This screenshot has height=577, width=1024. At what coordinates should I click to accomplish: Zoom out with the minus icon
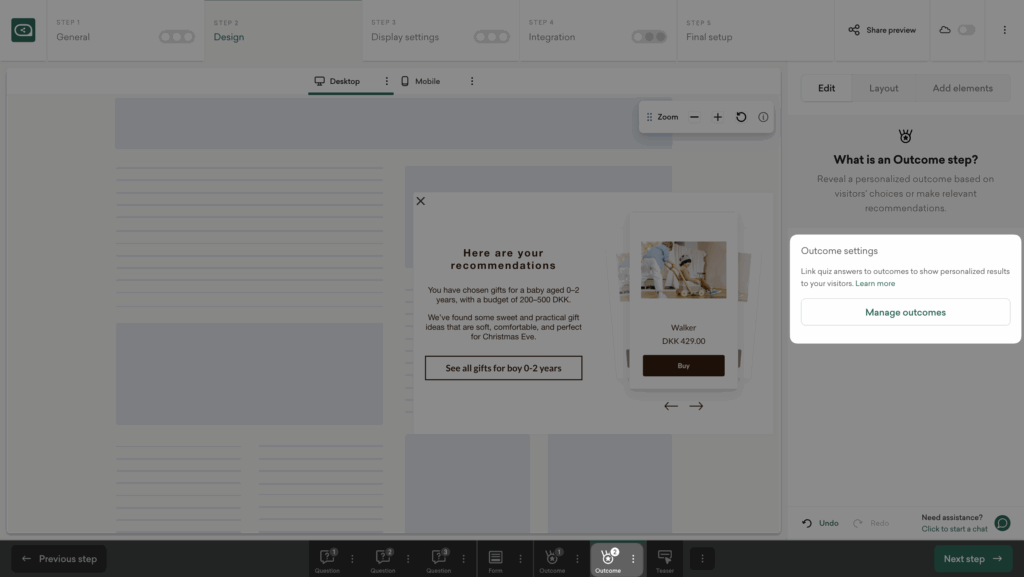tap(694, 117)
